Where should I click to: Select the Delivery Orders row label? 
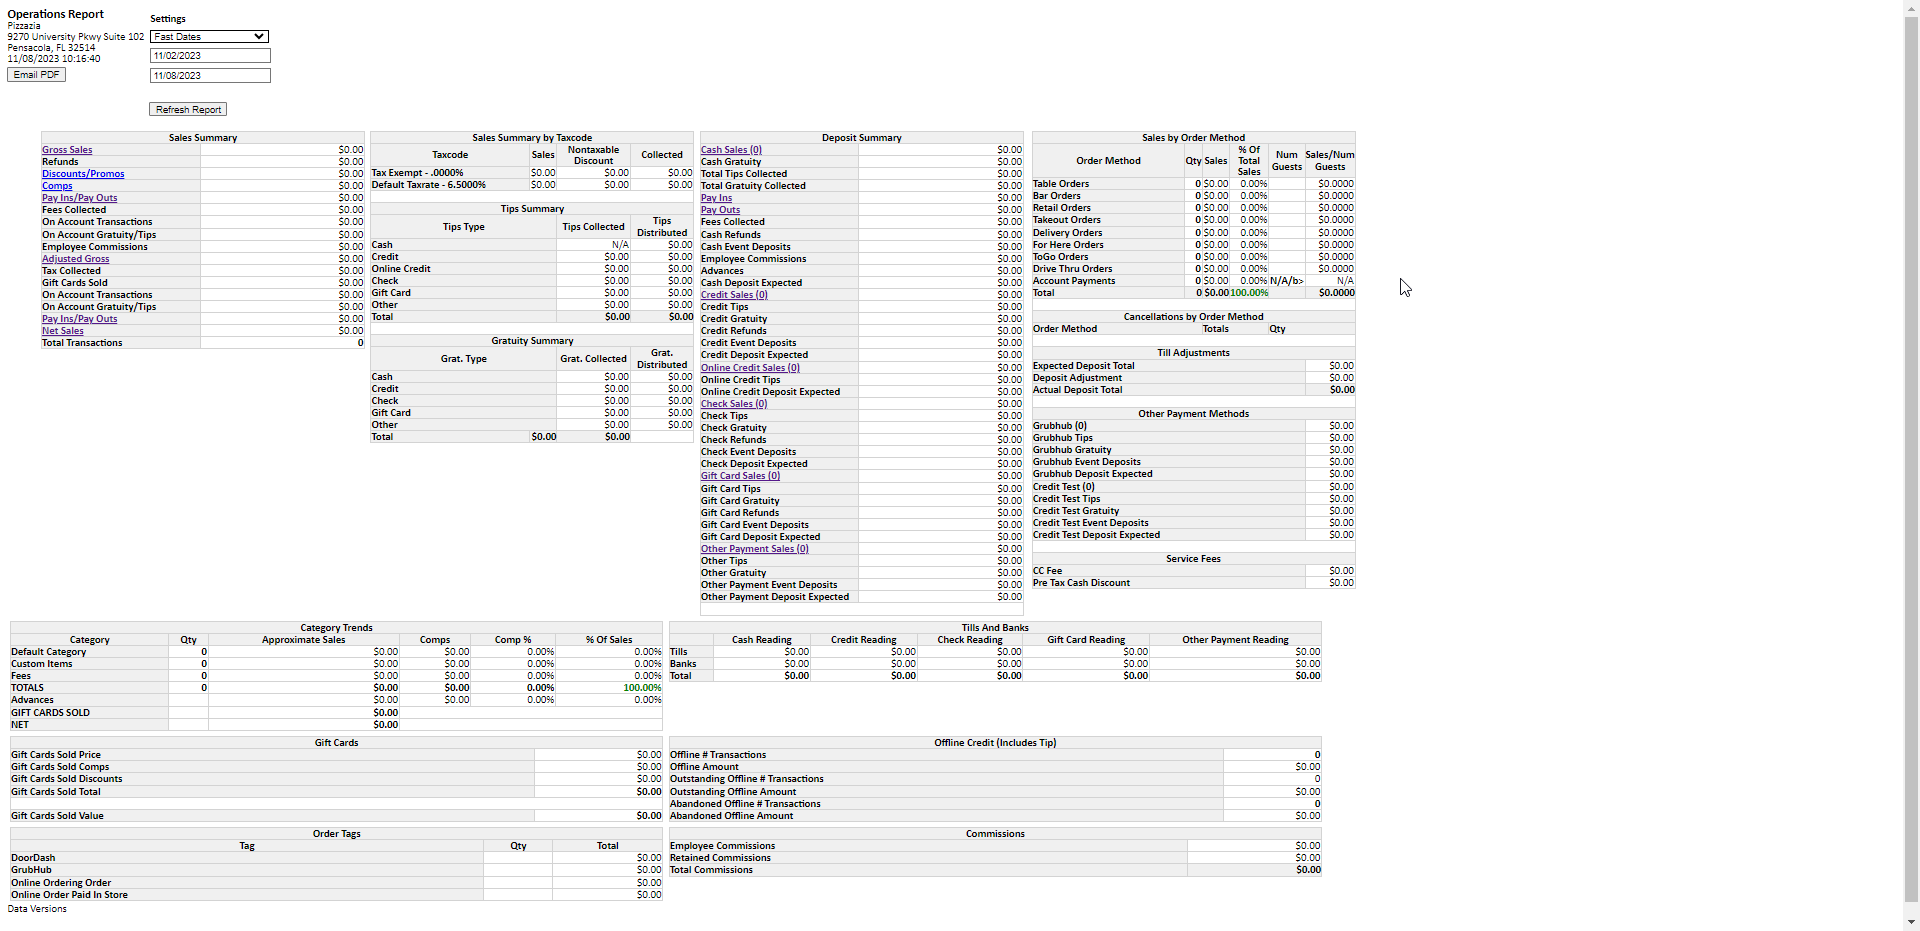point(1068,233)
